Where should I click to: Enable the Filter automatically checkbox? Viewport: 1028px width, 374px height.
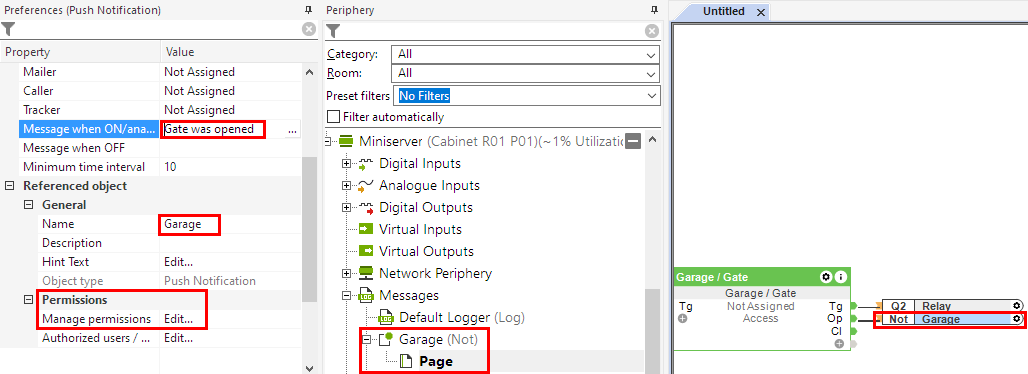tap(333, 117)
